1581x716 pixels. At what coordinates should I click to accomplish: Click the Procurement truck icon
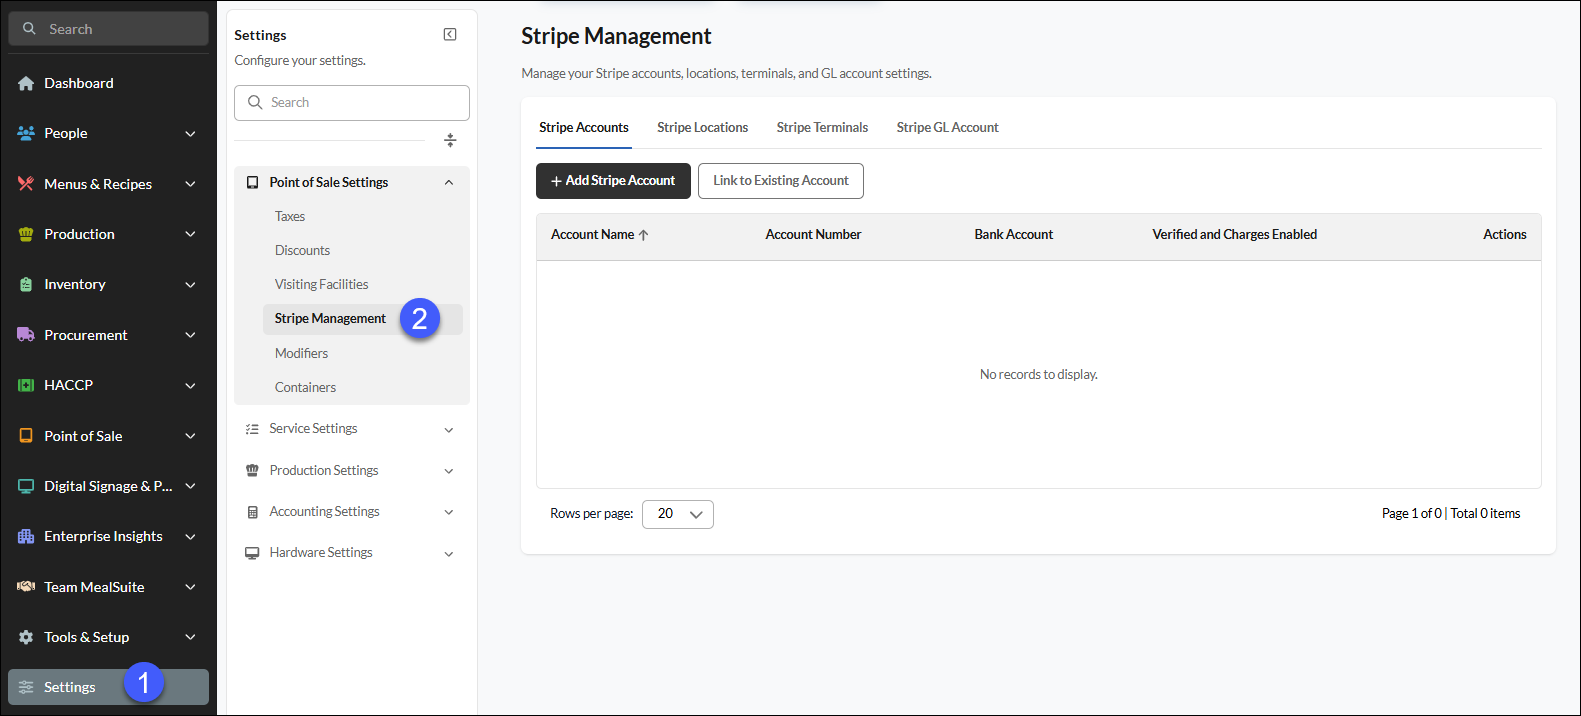(x=26, y=335)
